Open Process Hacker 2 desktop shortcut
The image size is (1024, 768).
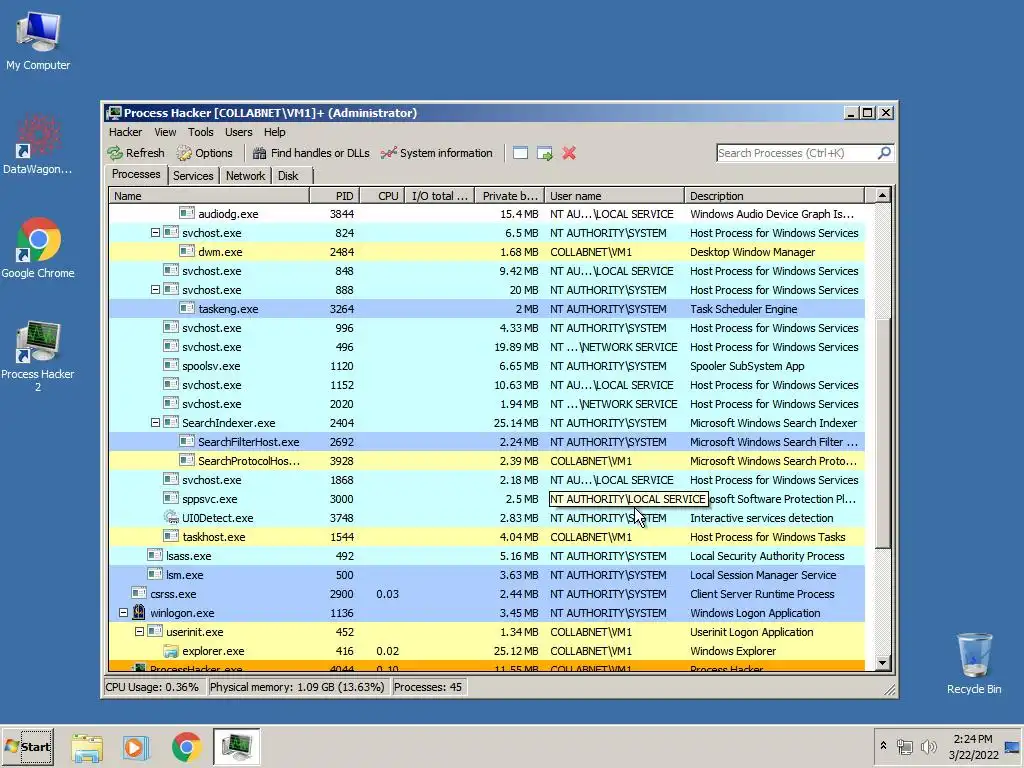pyautogui.click(x=38, y=356)
